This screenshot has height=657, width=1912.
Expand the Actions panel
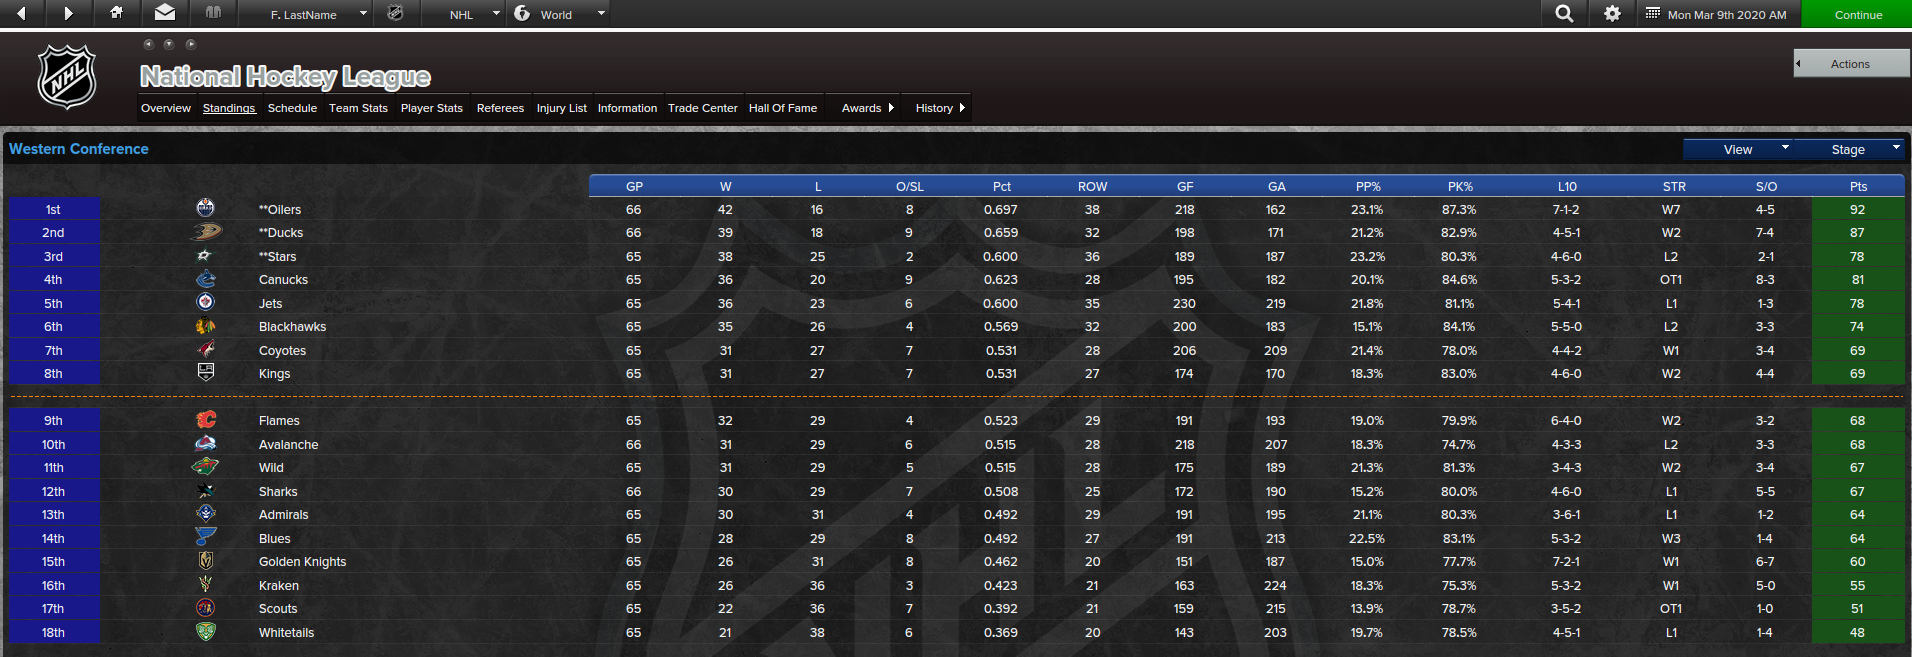[x=1851, y=63]
